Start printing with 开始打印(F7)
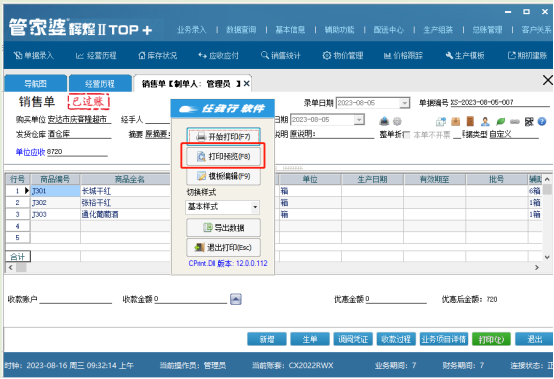 click(224, 136)
